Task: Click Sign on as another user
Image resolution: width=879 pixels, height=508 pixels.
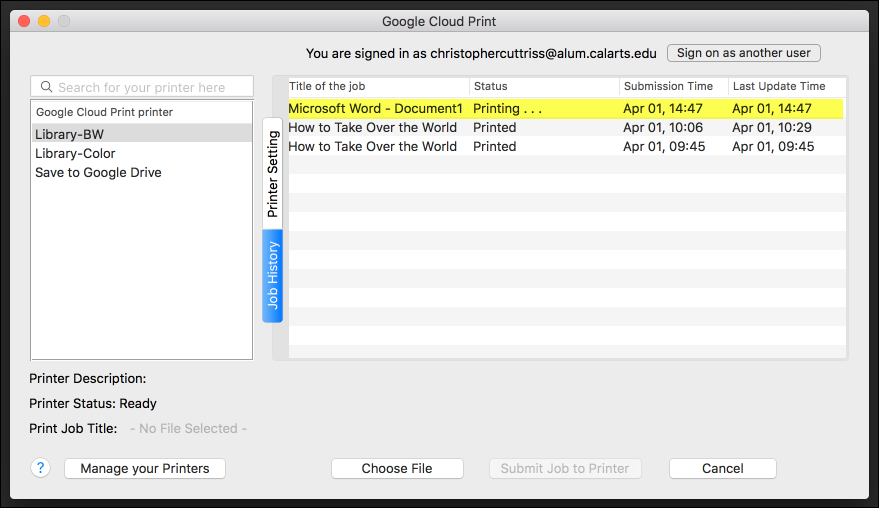Action: click(743, 53)
